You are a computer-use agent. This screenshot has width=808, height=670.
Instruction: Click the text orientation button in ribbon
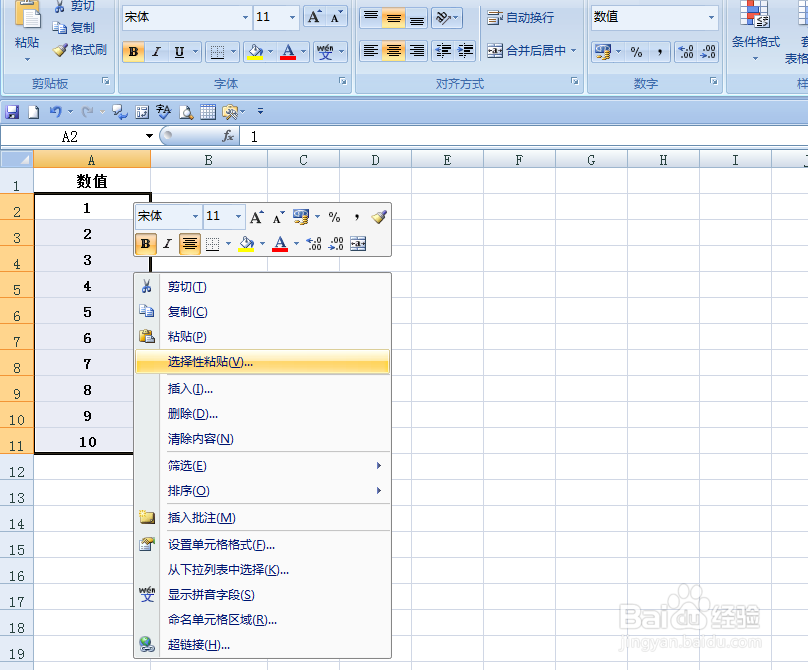click(446, 18)
